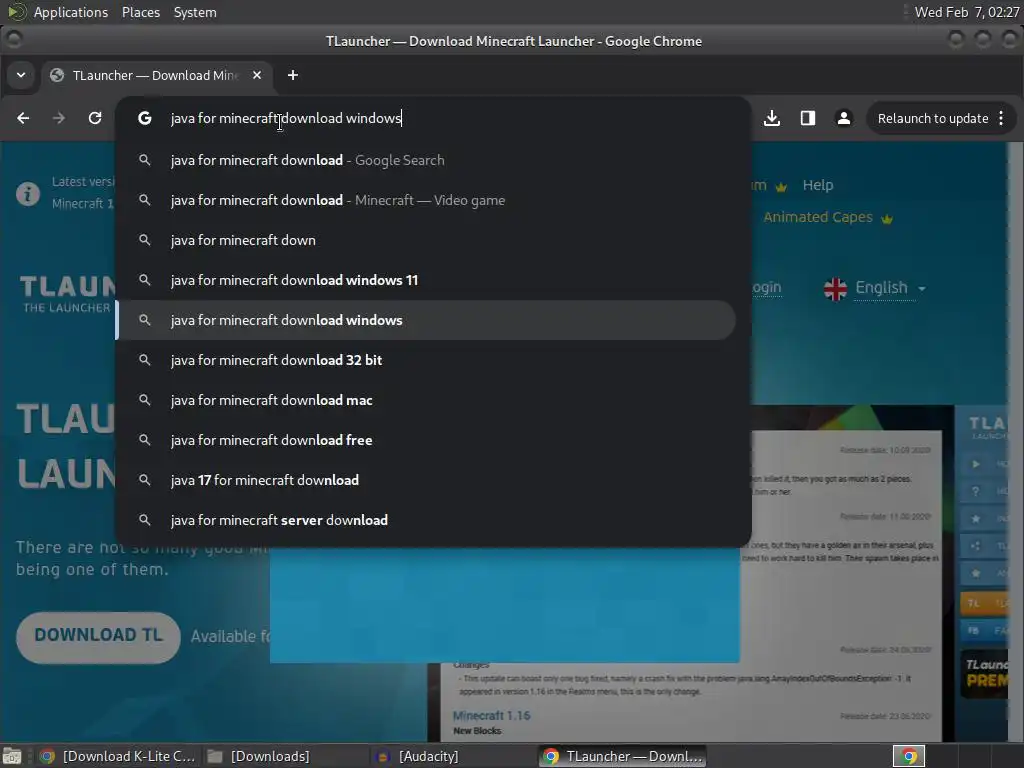Open the Chrome downloads icon

point(772,118)
